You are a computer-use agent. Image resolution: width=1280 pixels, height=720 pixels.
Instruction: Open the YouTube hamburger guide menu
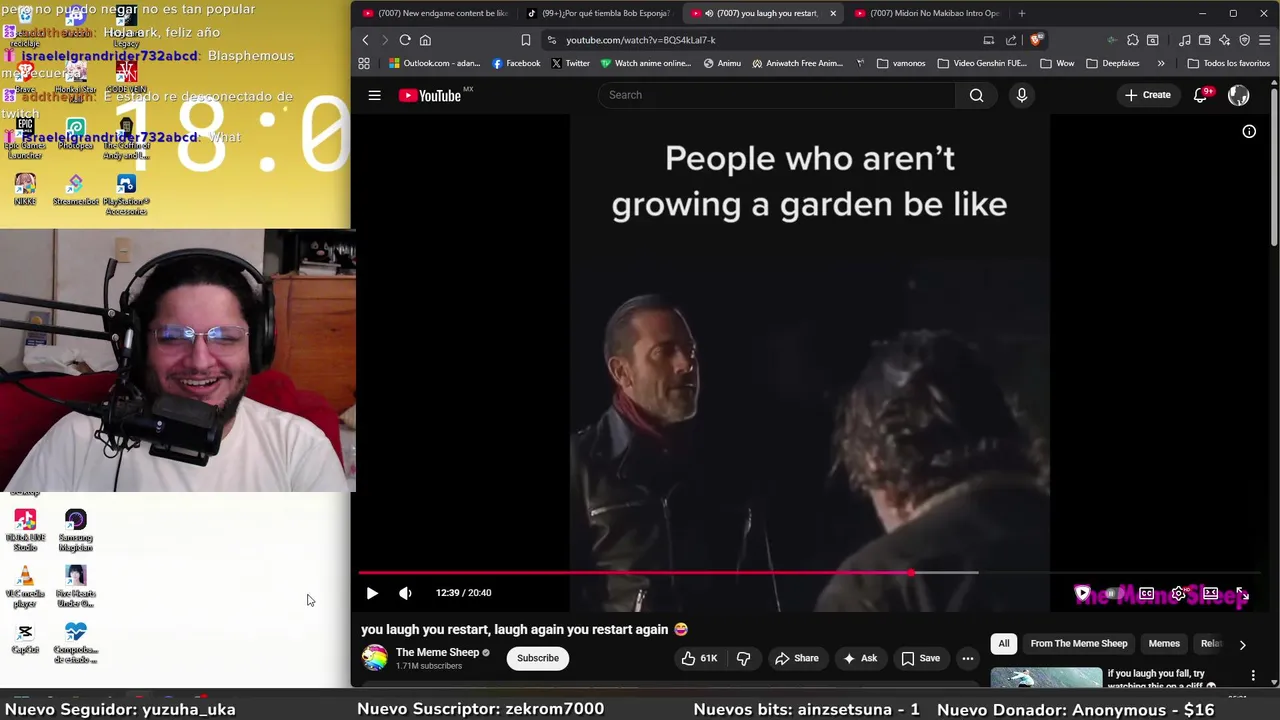pyautogui.click(x=374, y=95)
